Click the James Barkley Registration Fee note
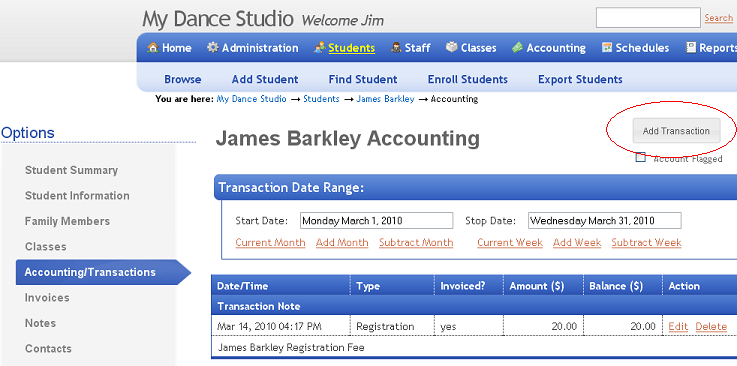This screenshot has width=737, height=366. (x=291, y=348)
